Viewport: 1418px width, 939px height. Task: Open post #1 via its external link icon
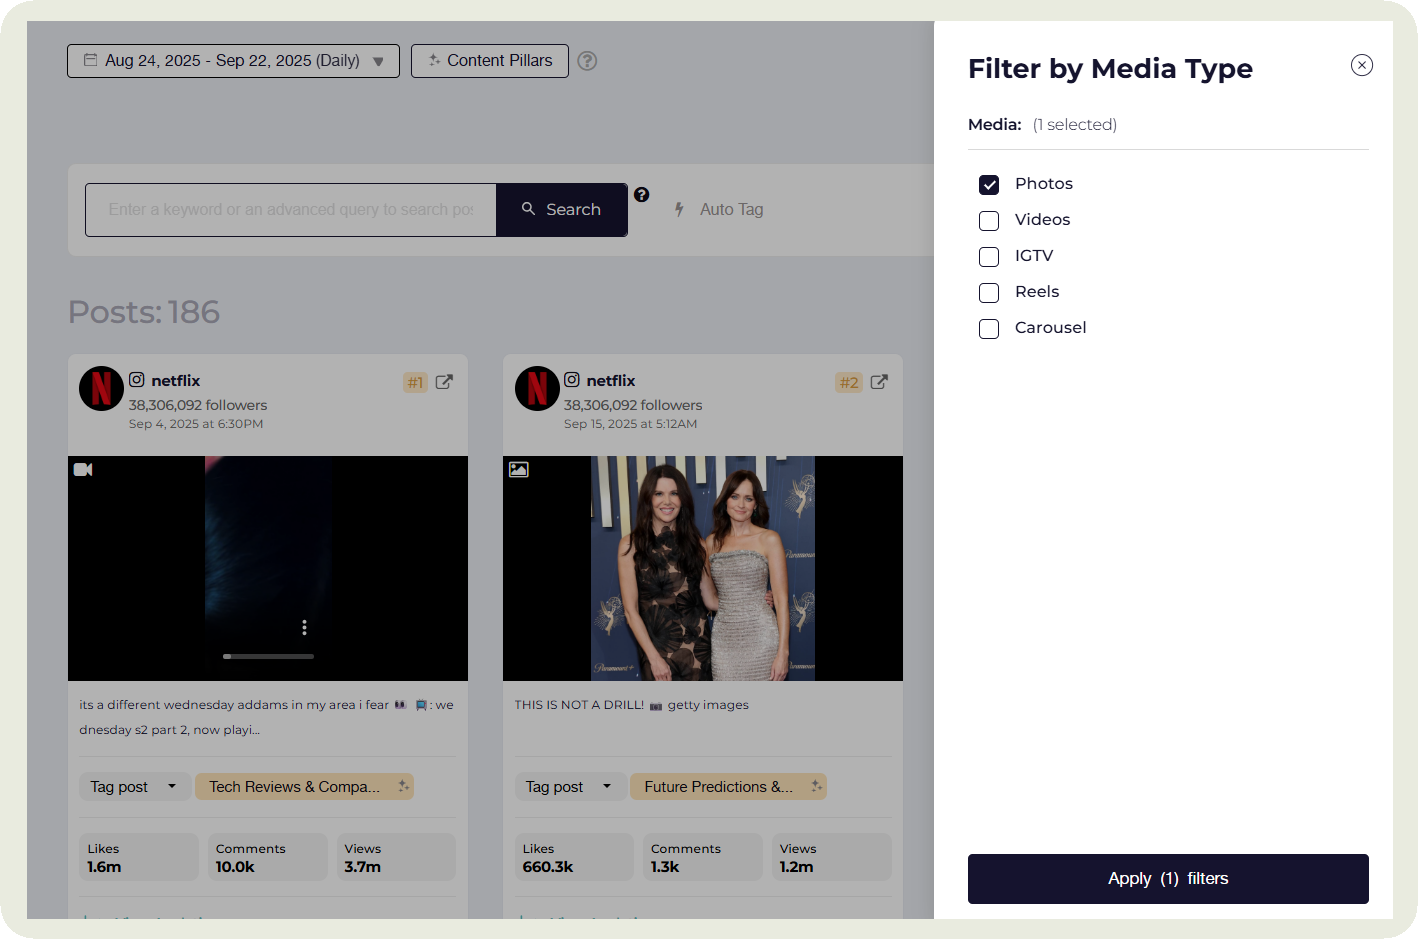pyautogui.click(x=443, y=381)
